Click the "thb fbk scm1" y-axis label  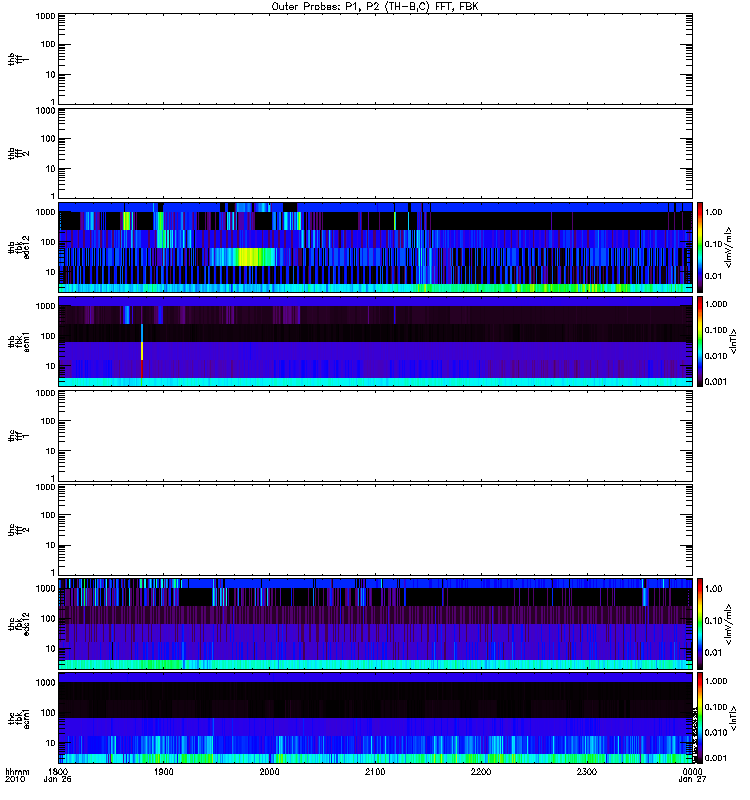18,341
